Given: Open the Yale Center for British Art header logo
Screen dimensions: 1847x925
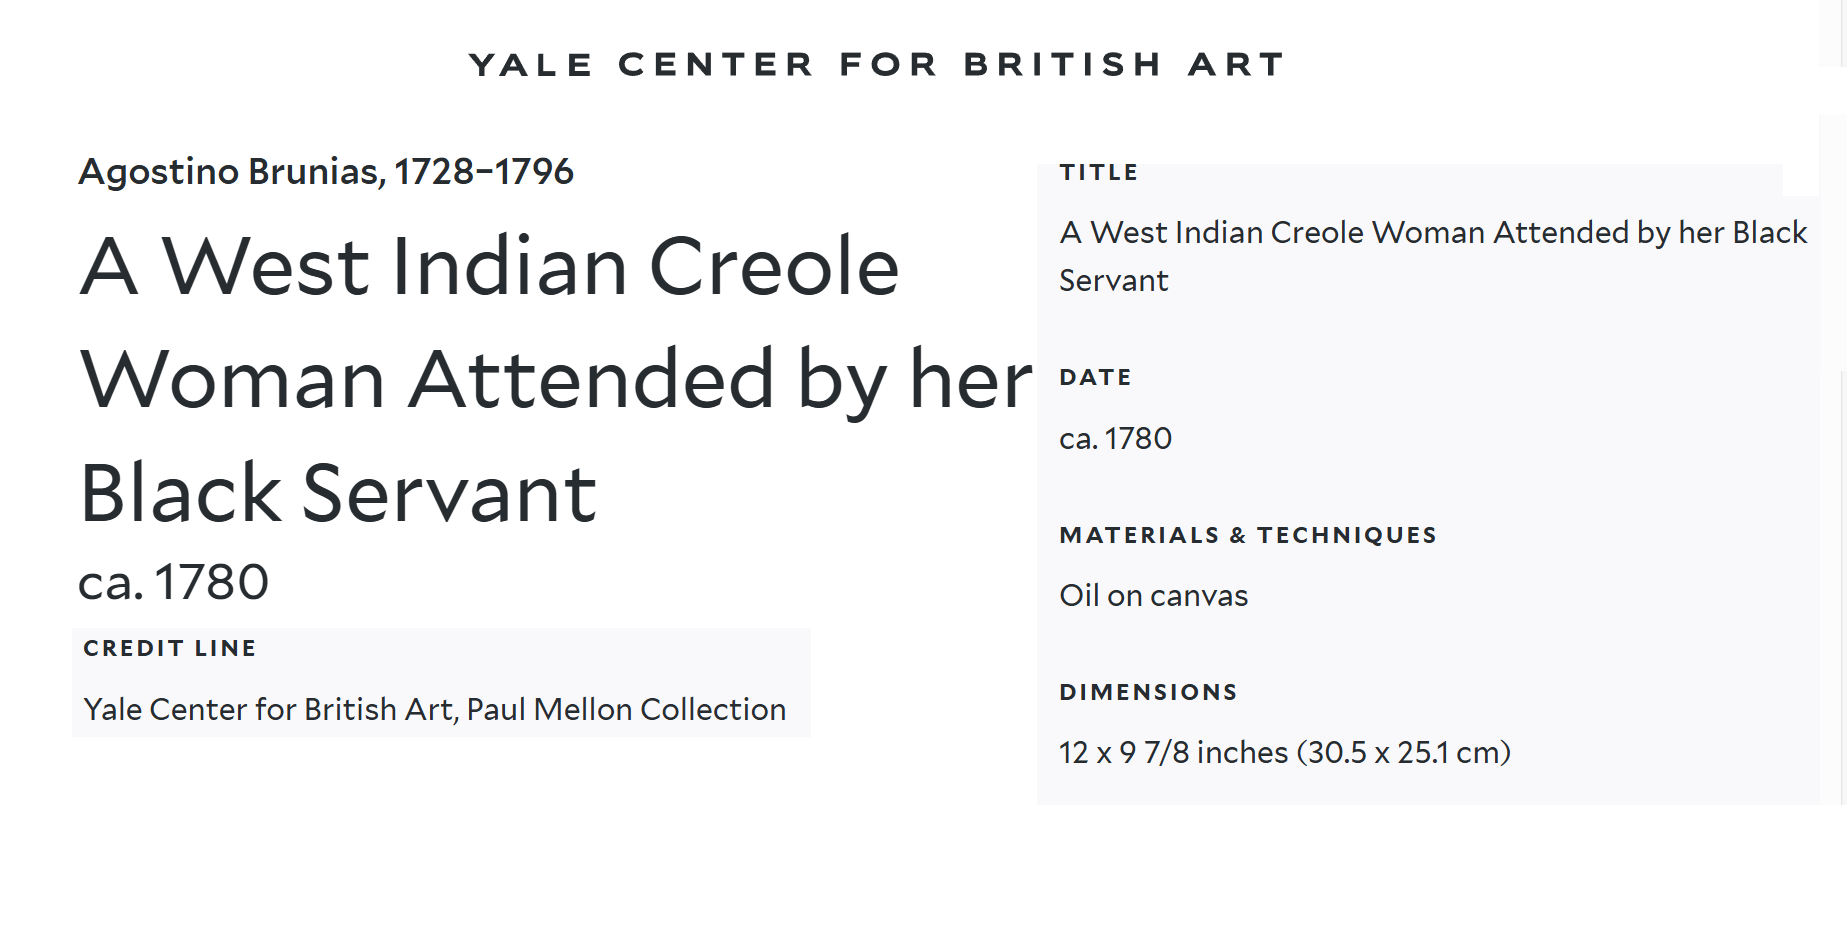Looking at the screenshot, I should [x=877, y=65].
